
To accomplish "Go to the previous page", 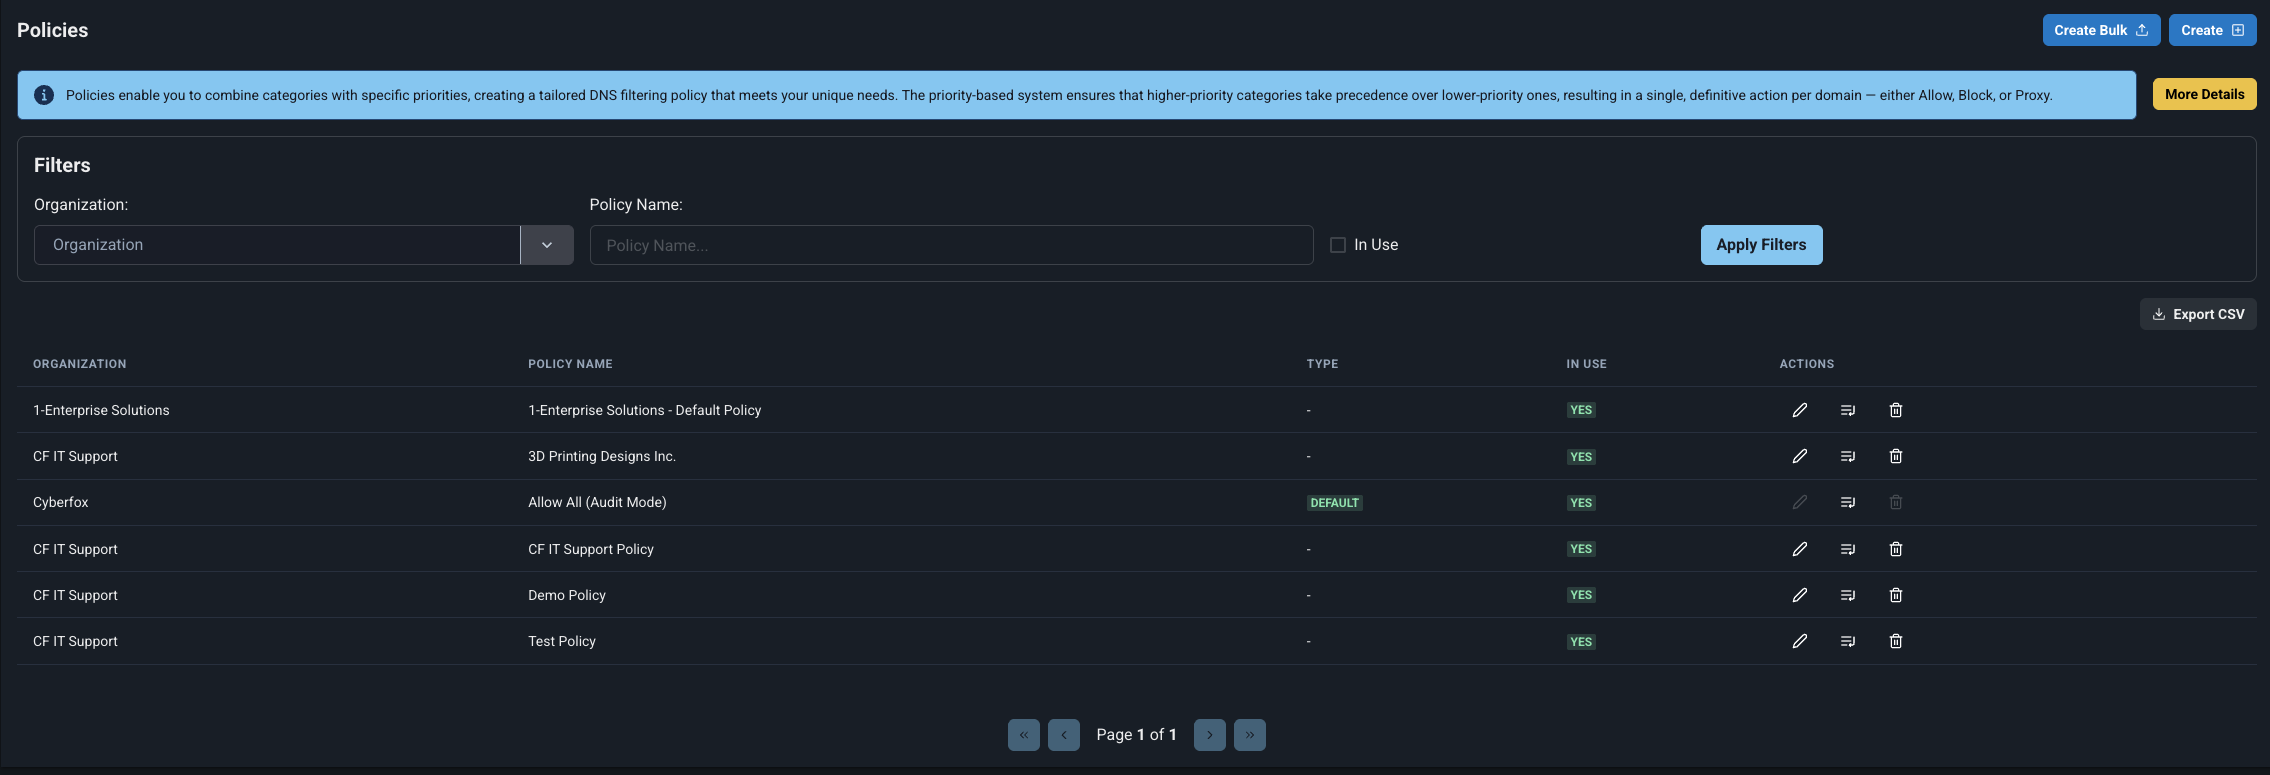I will pyautogui.click(x=1063, y=735).
